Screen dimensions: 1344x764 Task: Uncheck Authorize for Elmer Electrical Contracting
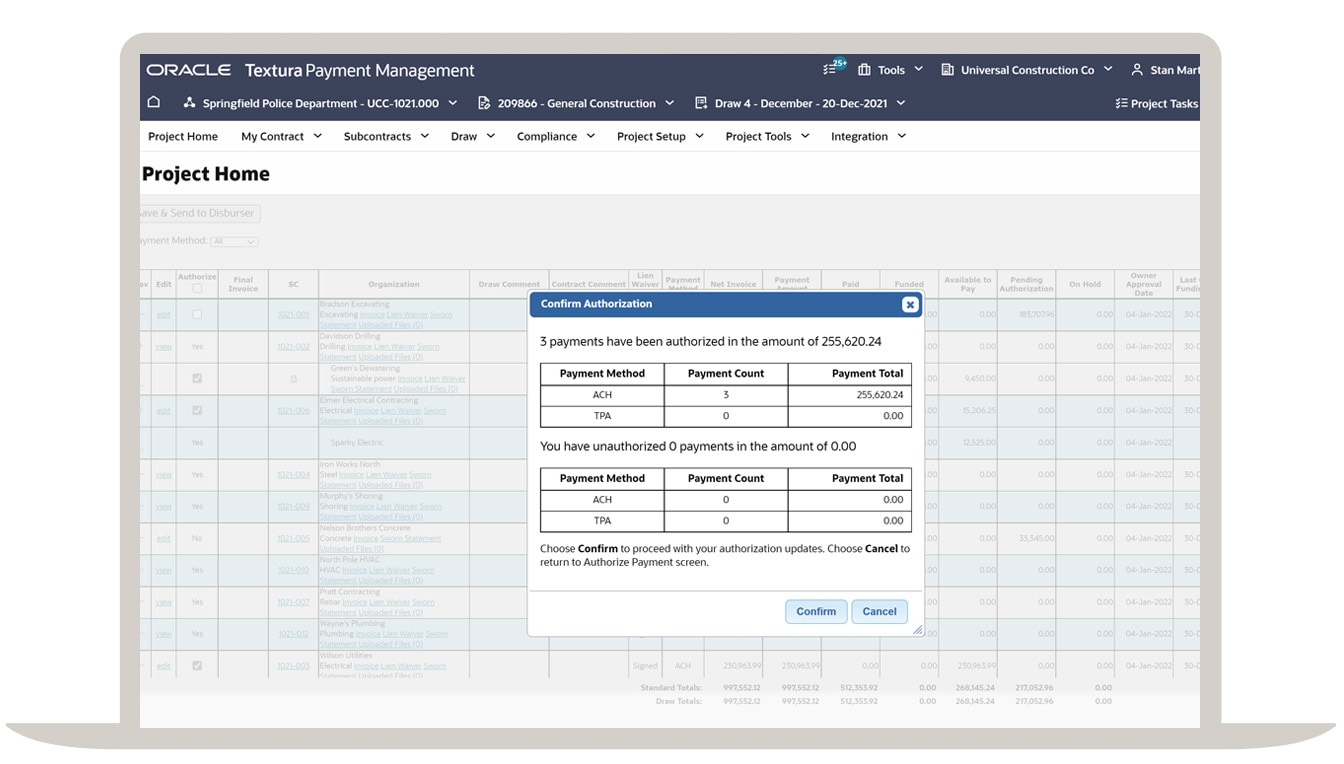197,410
